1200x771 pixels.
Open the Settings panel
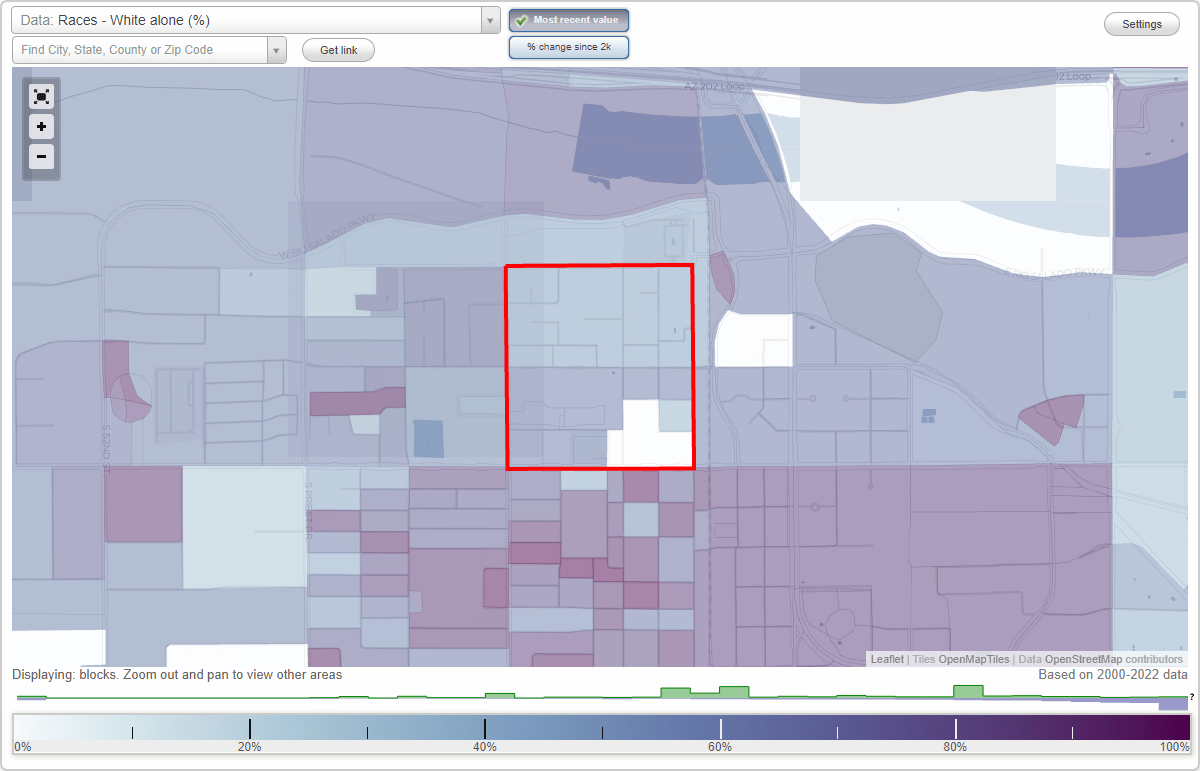[x=1141, y=23]
